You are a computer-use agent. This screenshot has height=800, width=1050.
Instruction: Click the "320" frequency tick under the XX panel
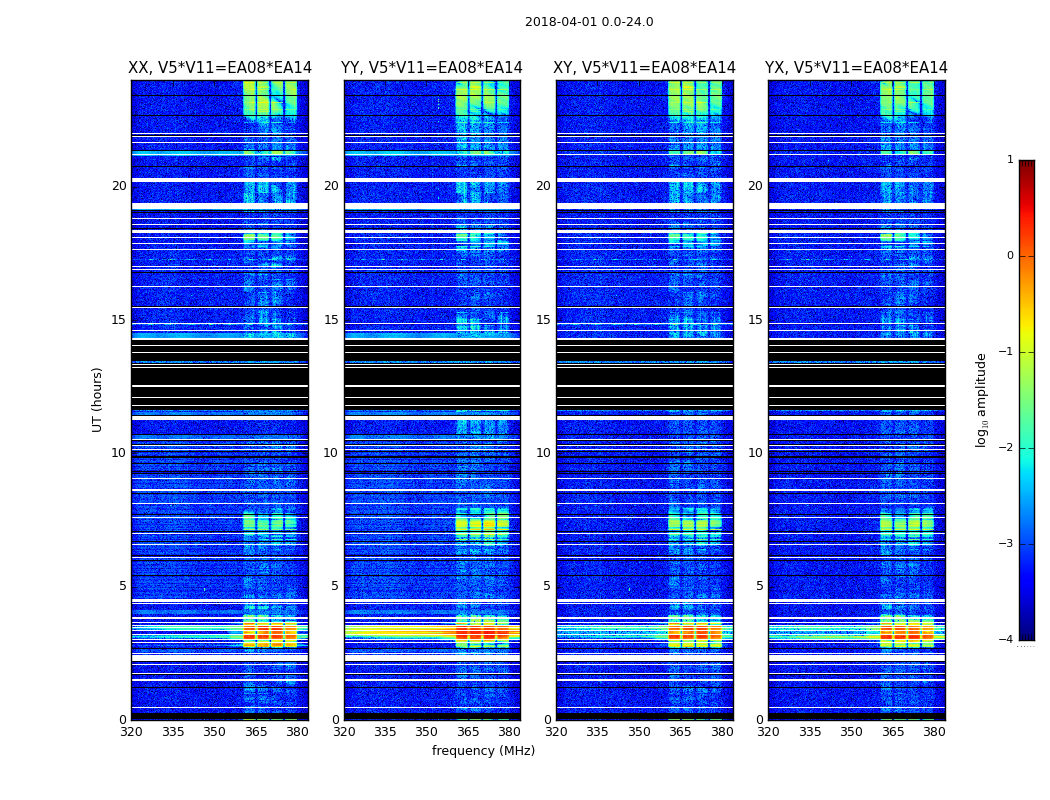pos(131,732)
